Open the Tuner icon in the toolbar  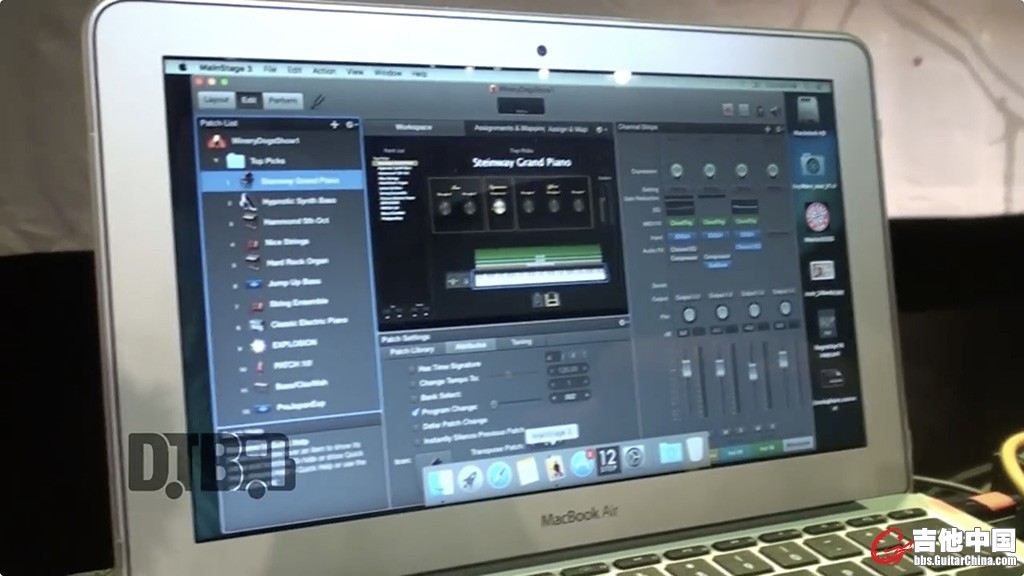tap(317, 103)
